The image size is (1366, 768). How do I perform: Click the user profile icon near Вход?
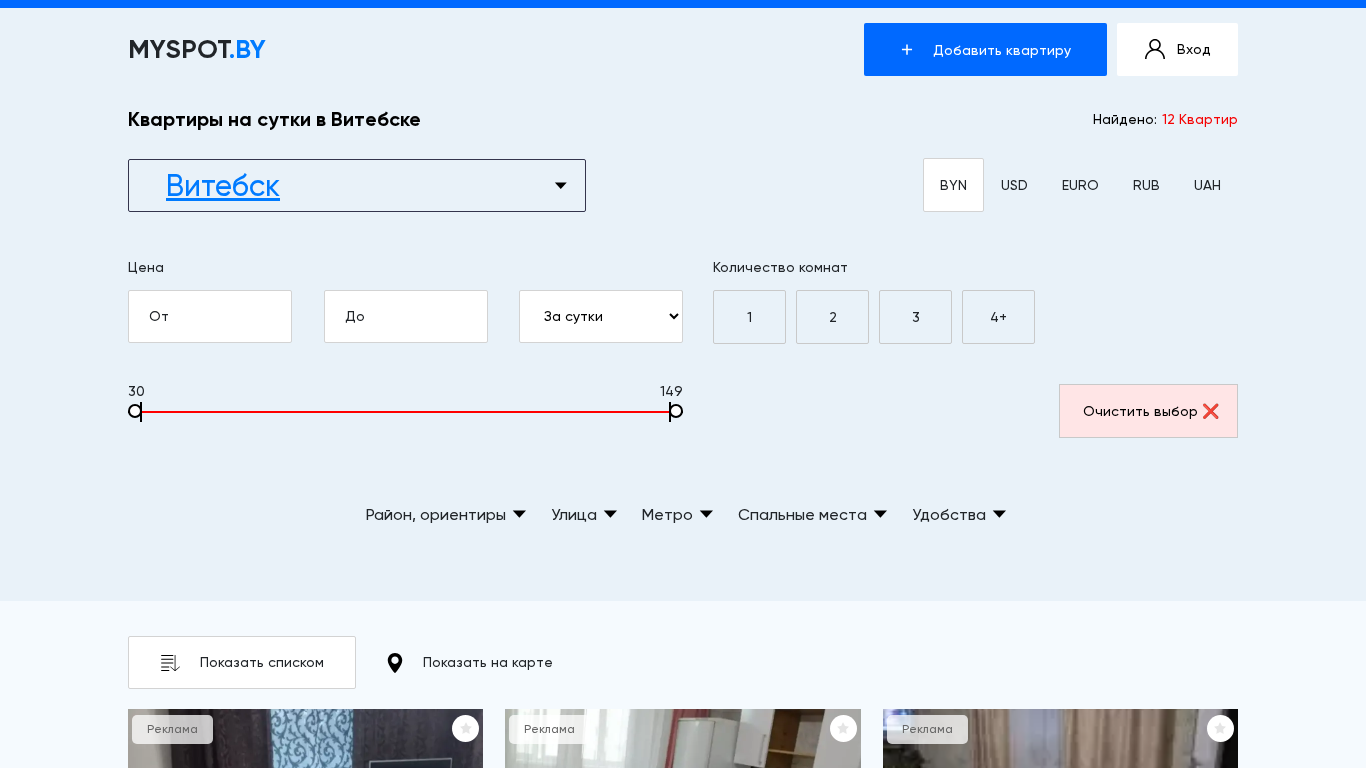[1155, 49]
